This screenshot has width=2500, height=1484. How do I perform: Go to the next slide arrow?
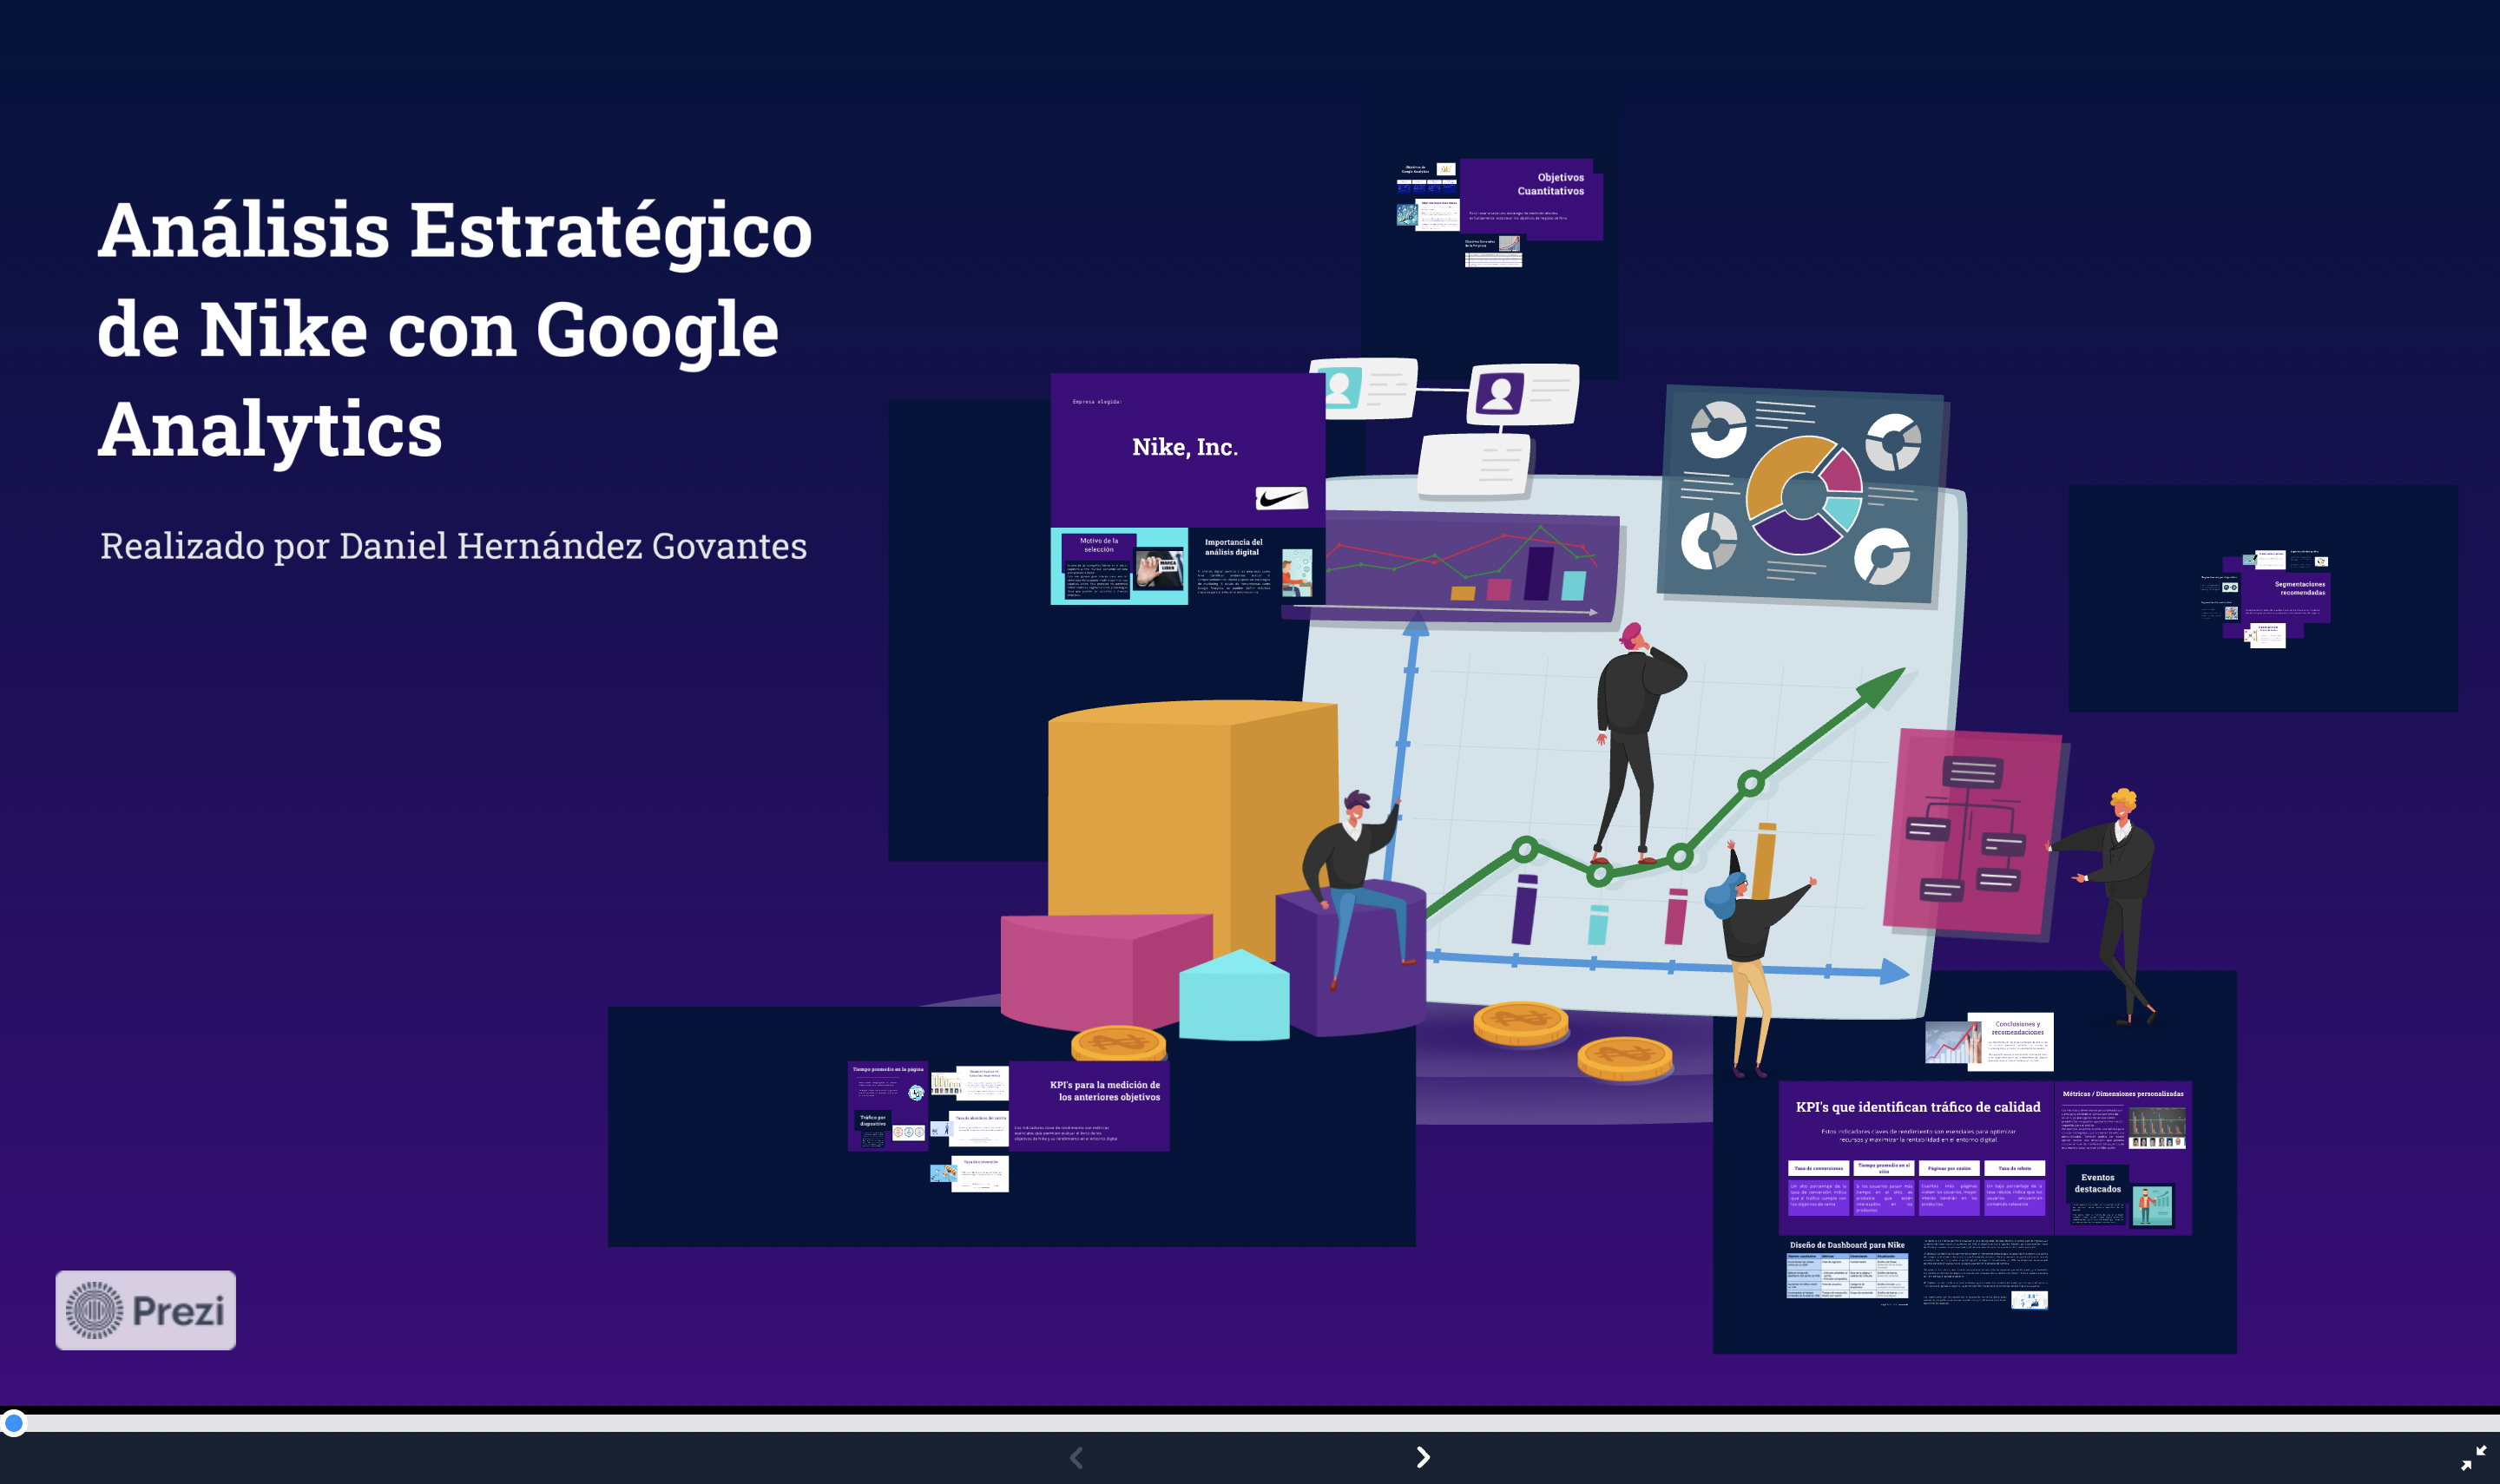point(1423,1457)
